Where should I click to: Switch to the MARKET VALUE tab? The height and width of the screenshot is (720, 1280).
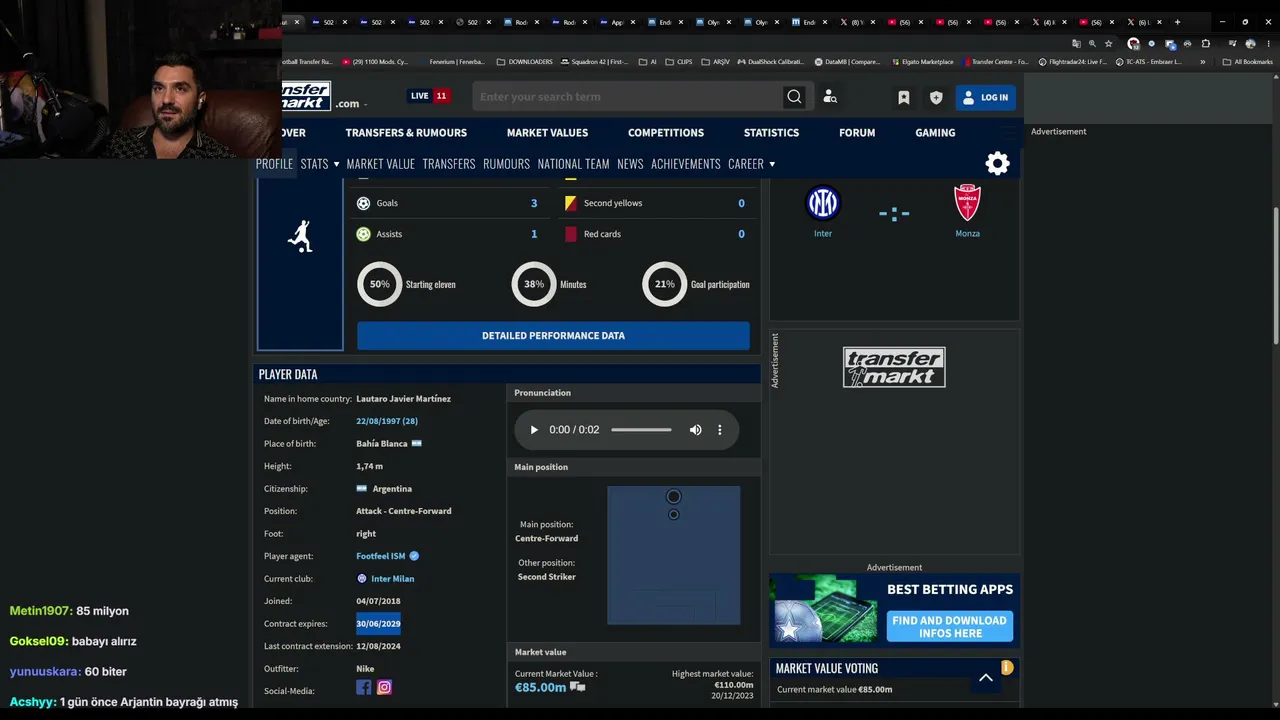click(380, 164)
